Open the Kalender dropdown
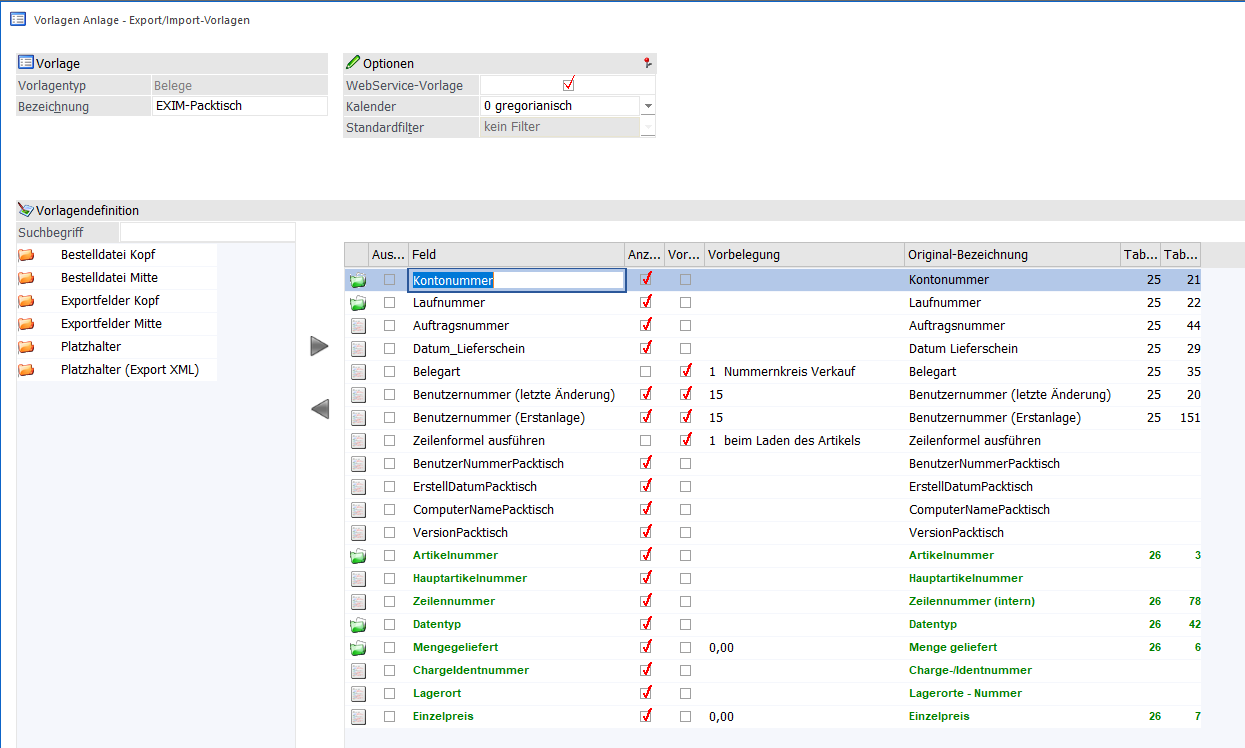The height and width of the screenshot is (748, 1245). [x=648, y=106]
